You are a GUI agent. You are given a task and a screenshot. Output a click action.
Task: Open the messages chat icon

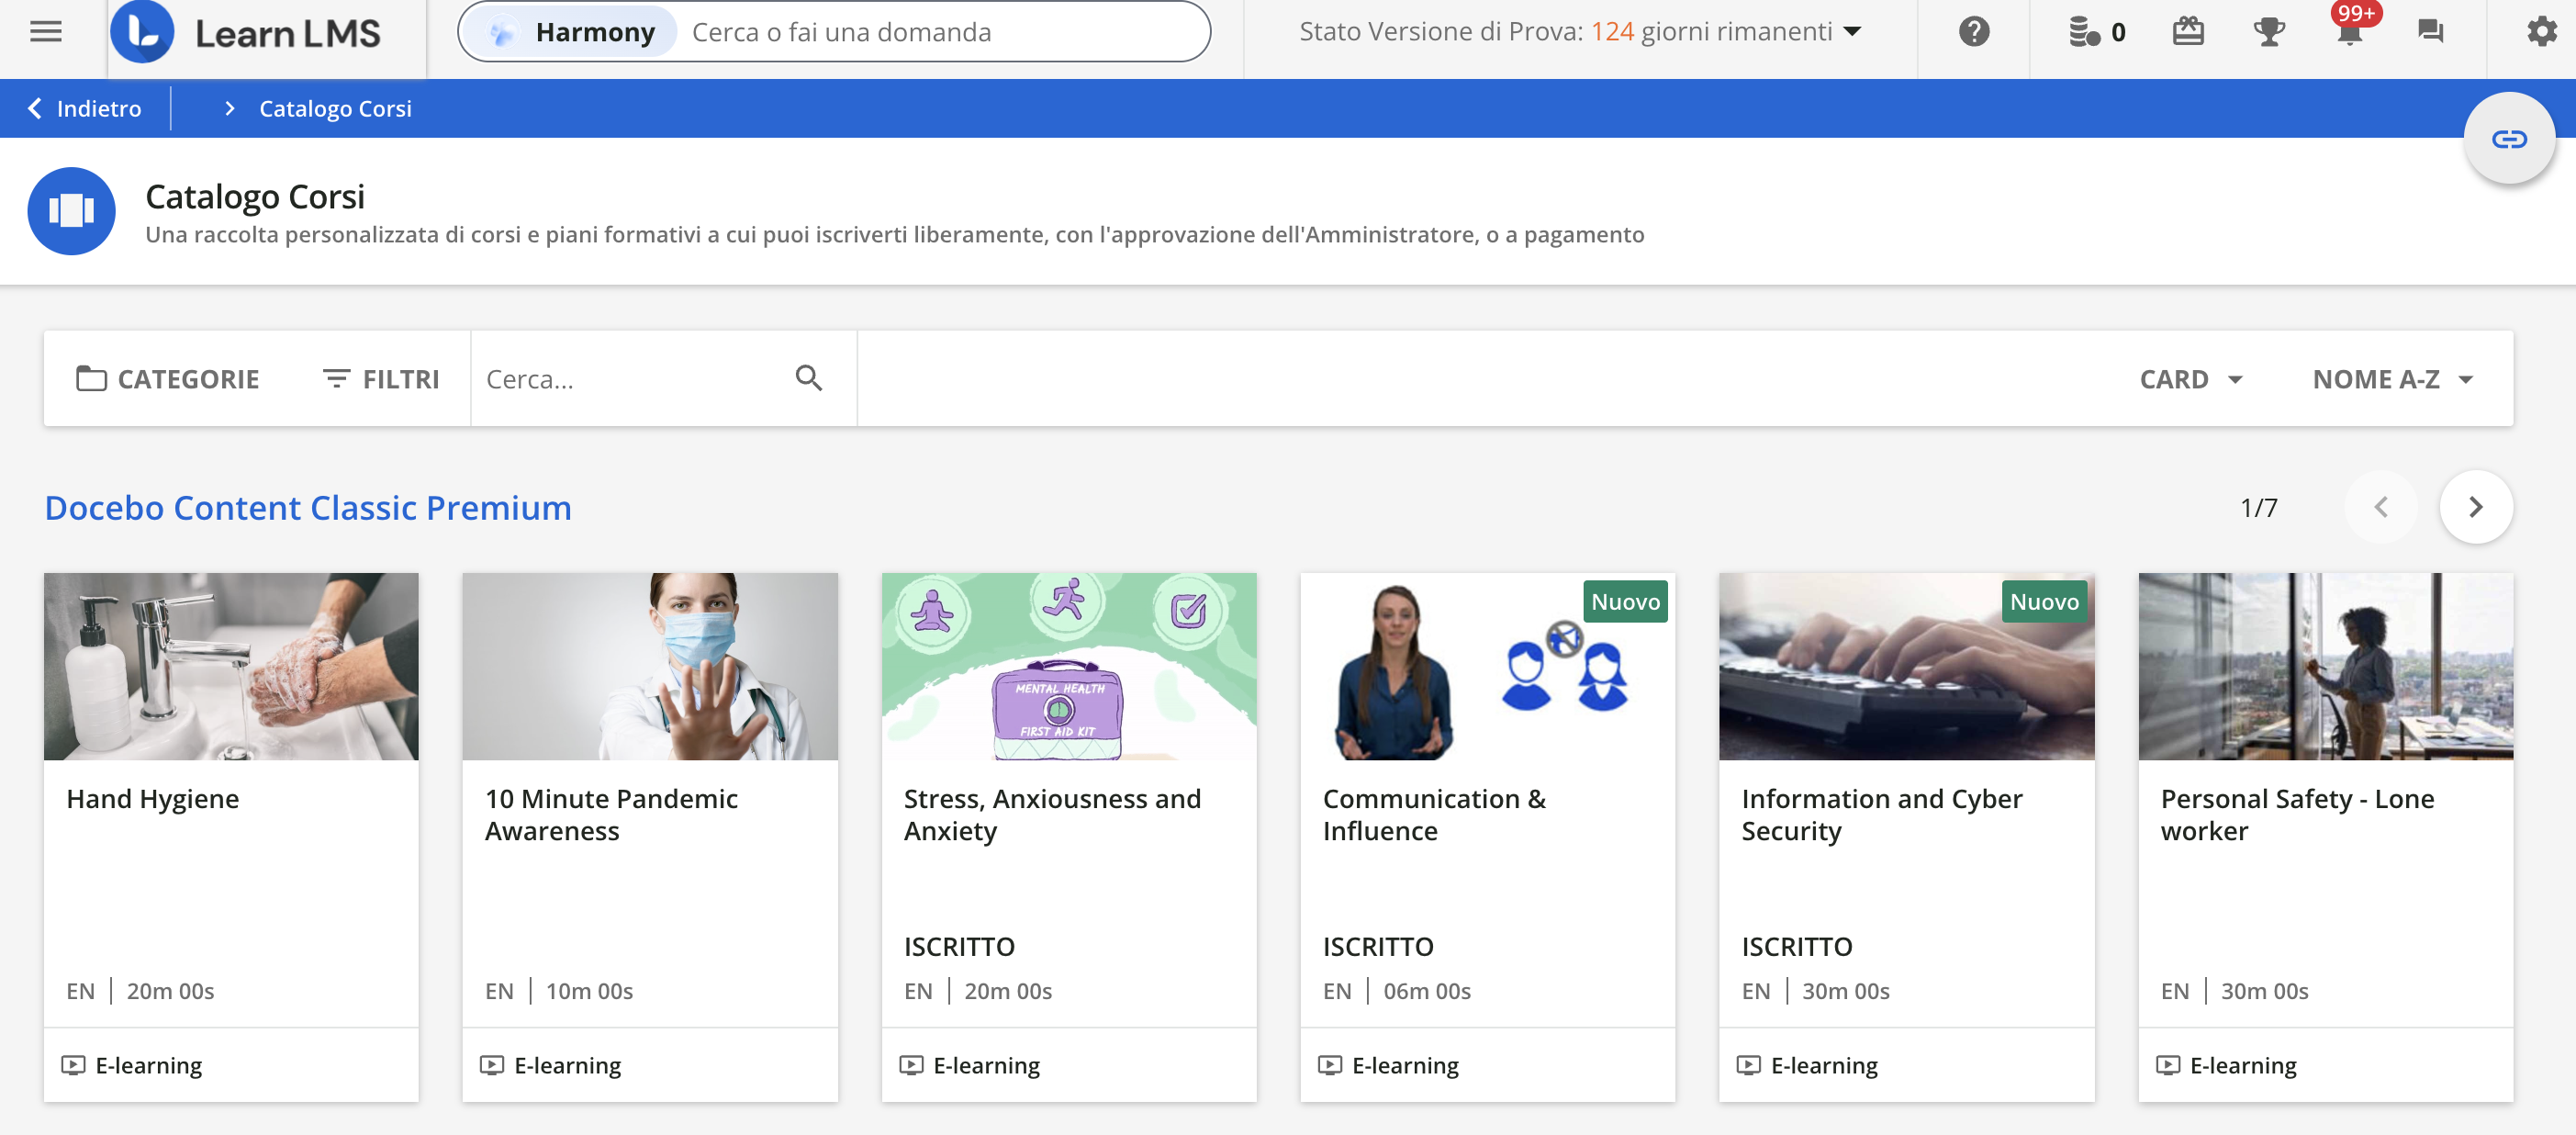(2430, 32)
